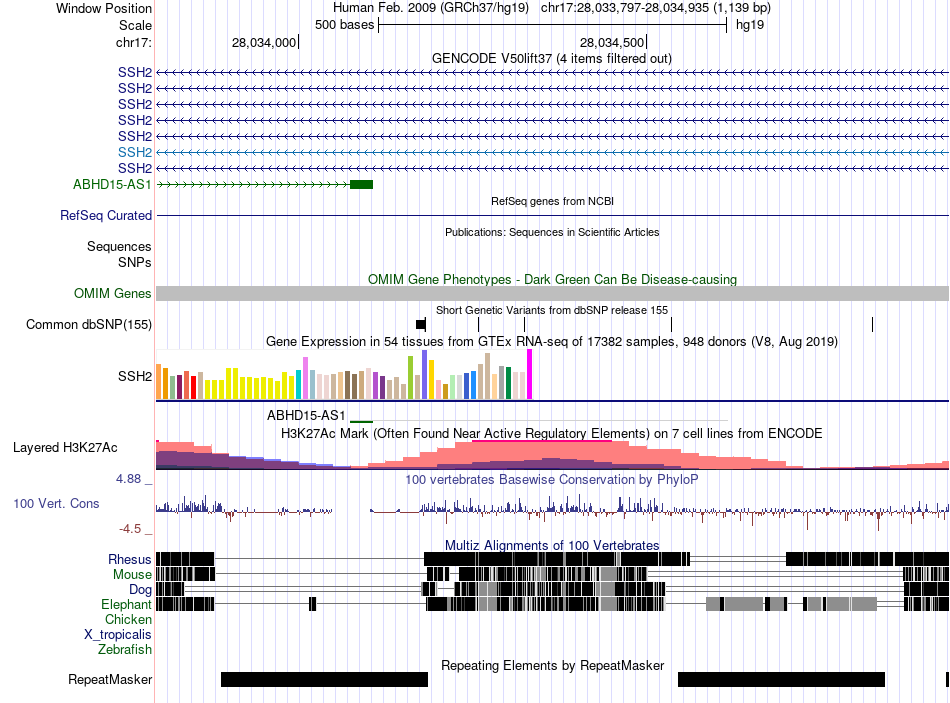Open the 100 Vert. Cons track label

pyautogui.click(x=56, y=504)
